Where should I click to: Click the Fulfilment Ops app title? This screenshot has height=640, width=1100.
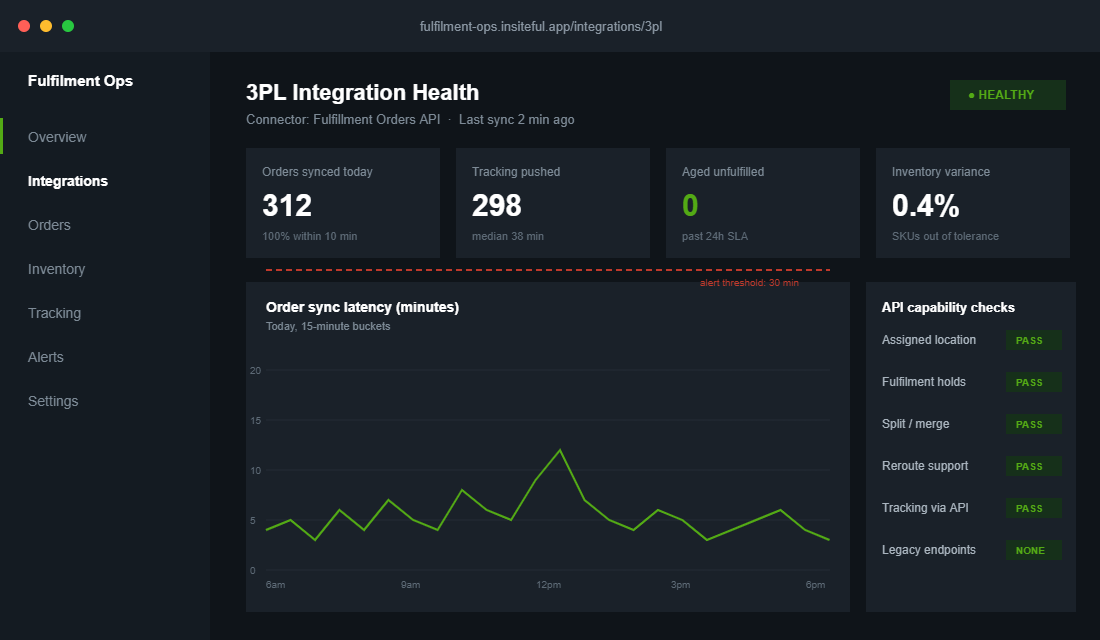[x=80, y=81]
